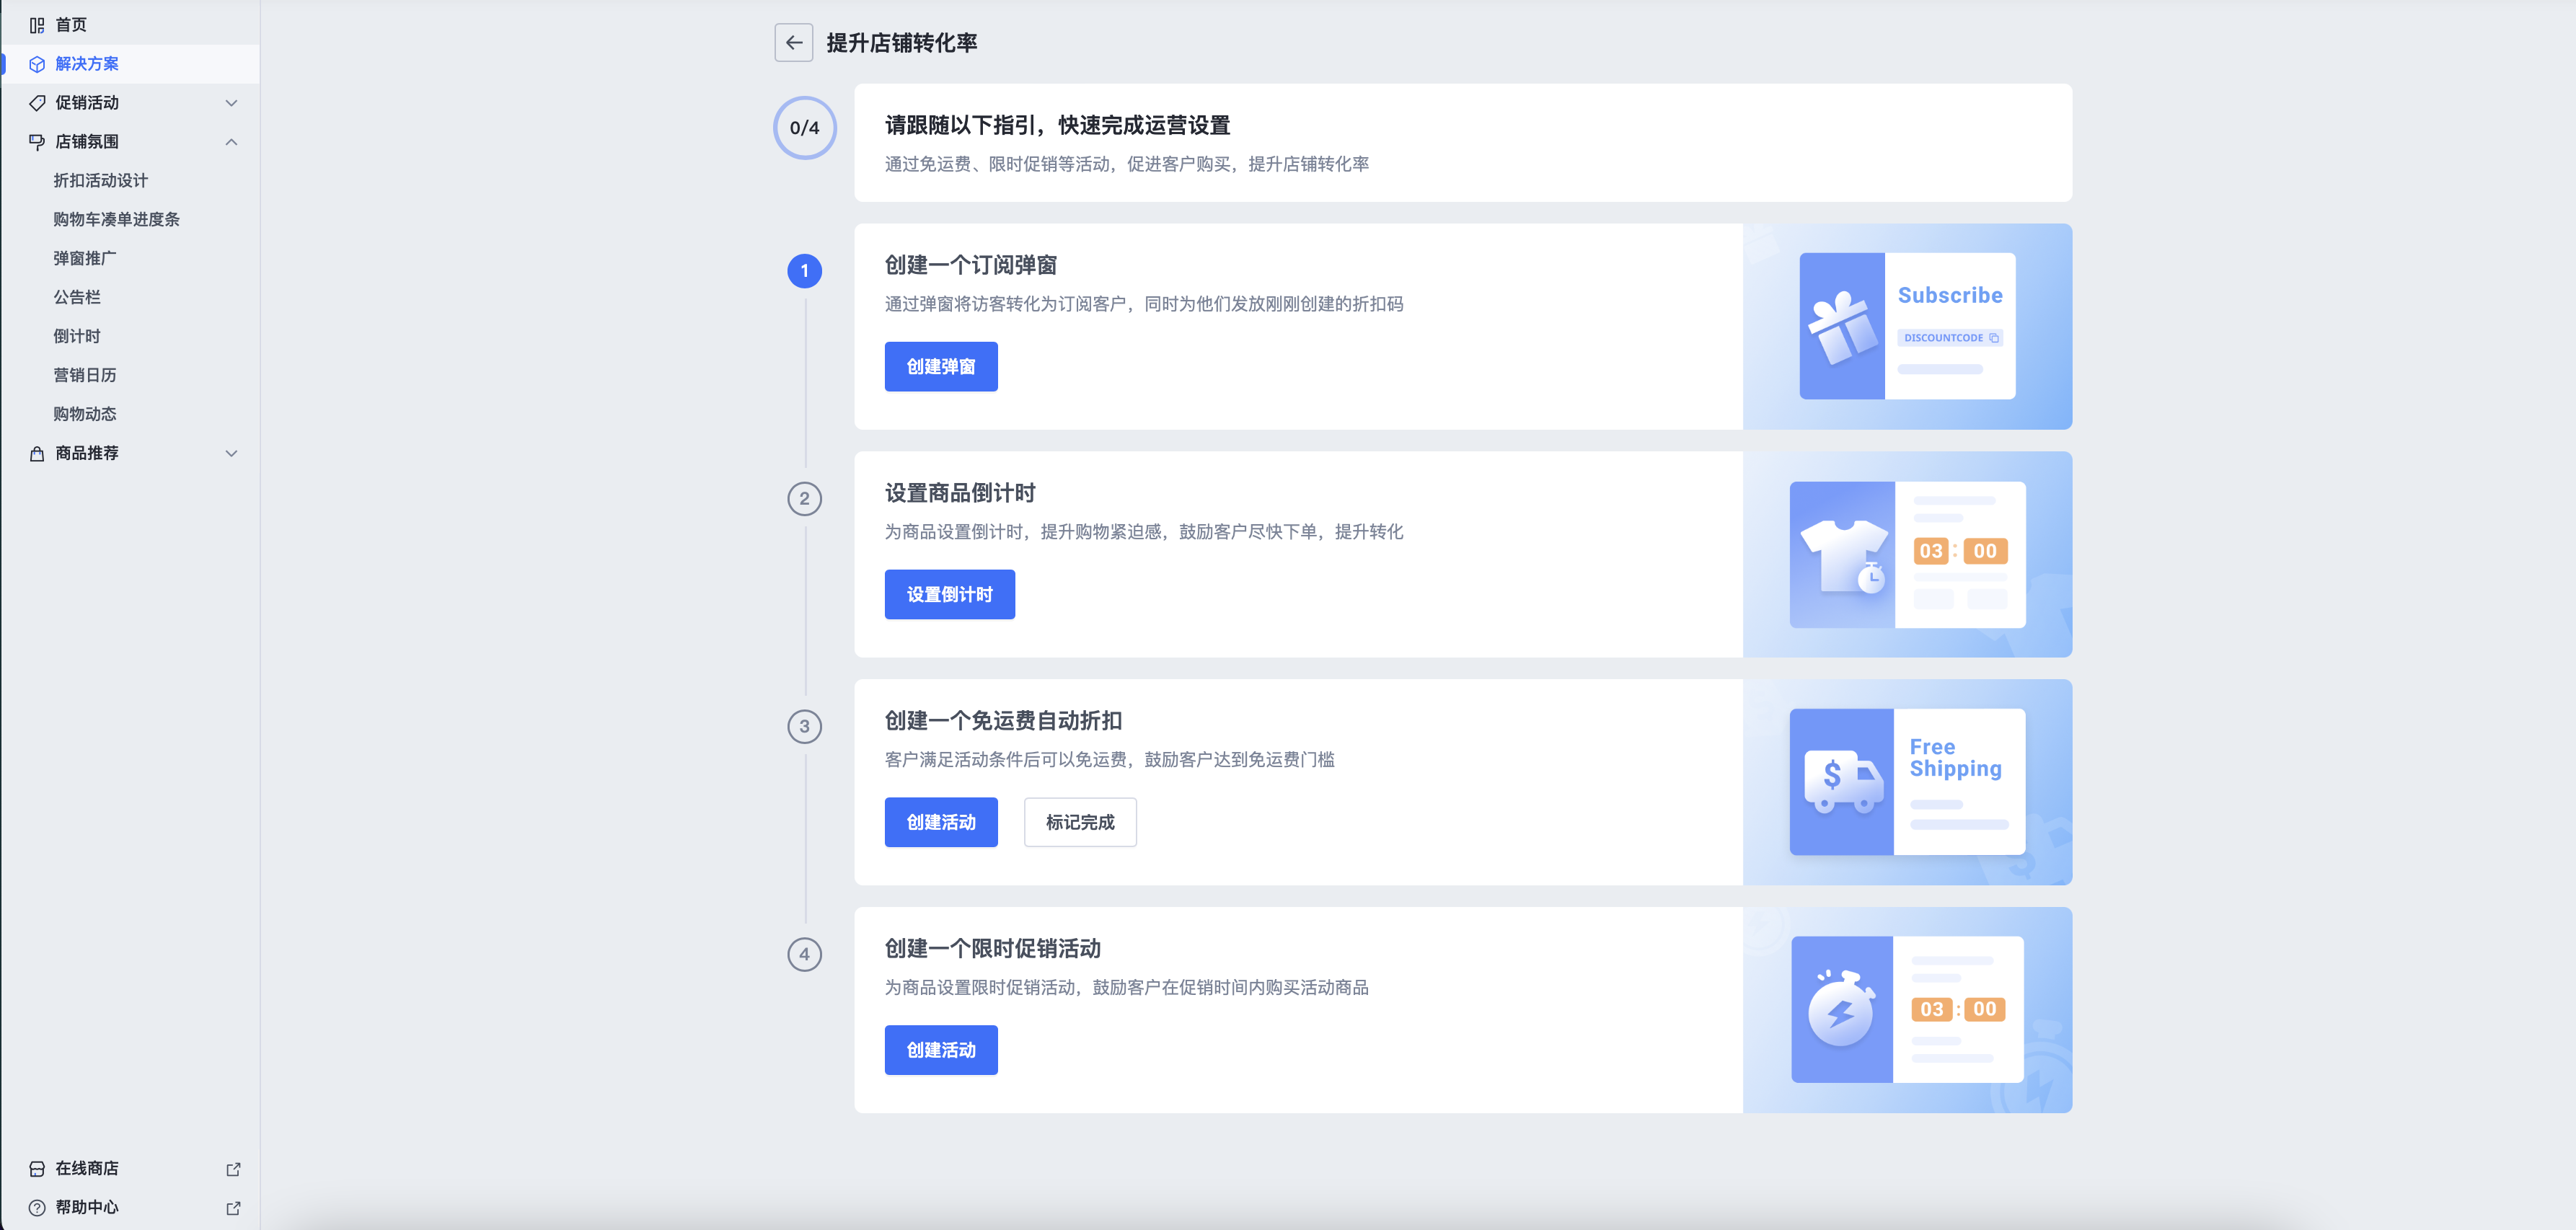Click the 首页 home icon in sidebar

[x=37, y=24]
